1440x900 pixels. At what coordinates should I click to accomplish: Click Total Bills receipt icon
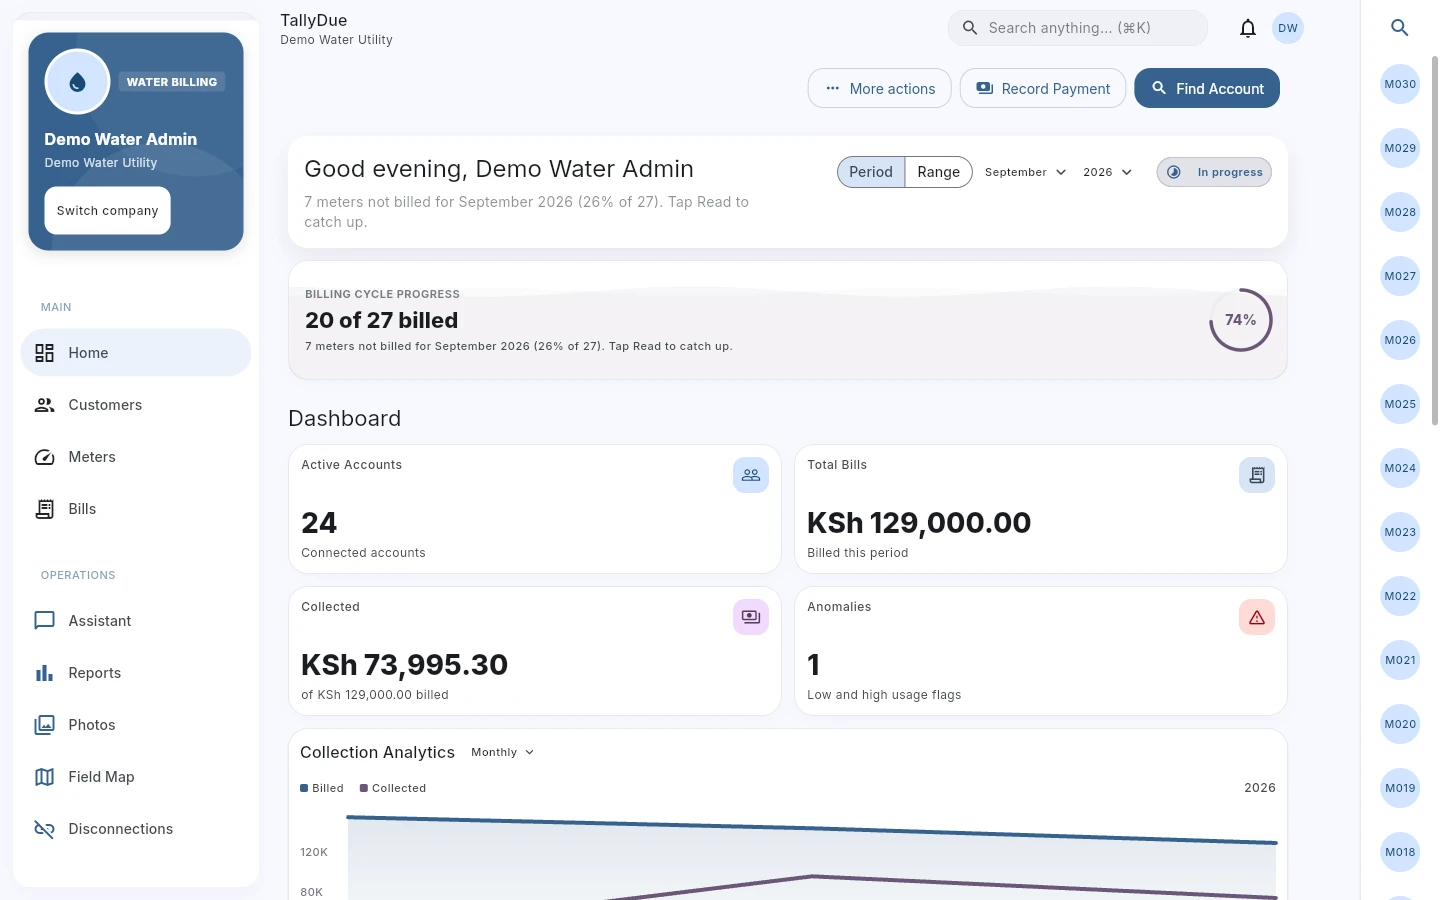(x=1257, y=475)
